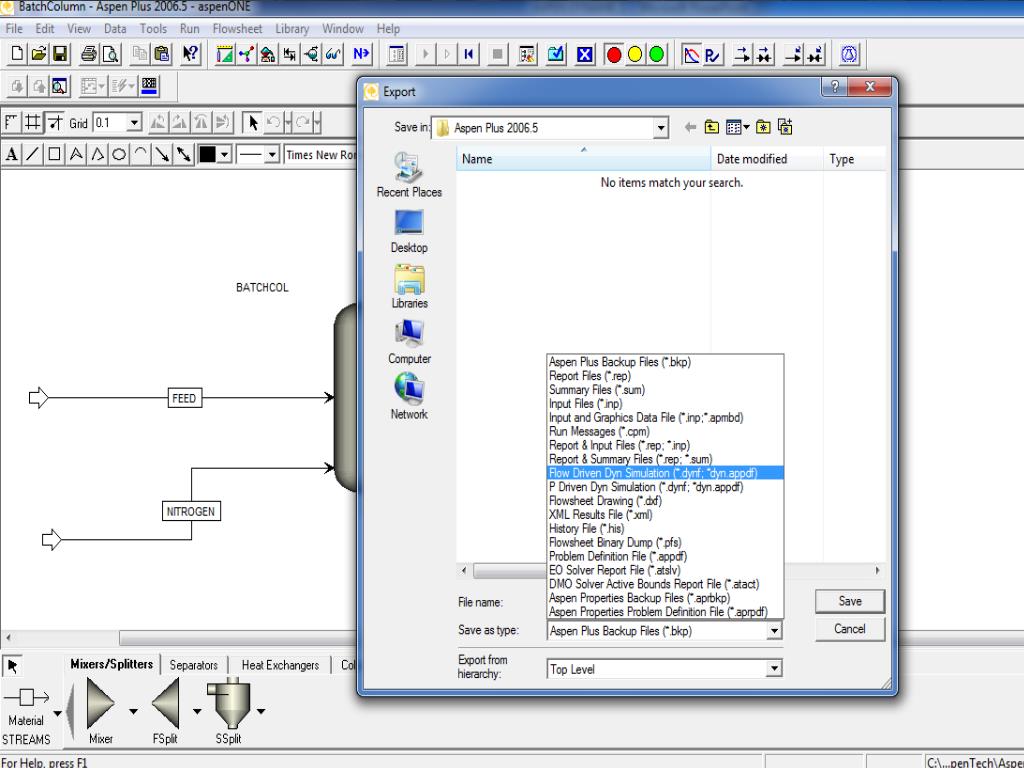This screenshot has width=1024, height=768.
Task: Click the Print icon in the toolbar
Action: point(89,54)
